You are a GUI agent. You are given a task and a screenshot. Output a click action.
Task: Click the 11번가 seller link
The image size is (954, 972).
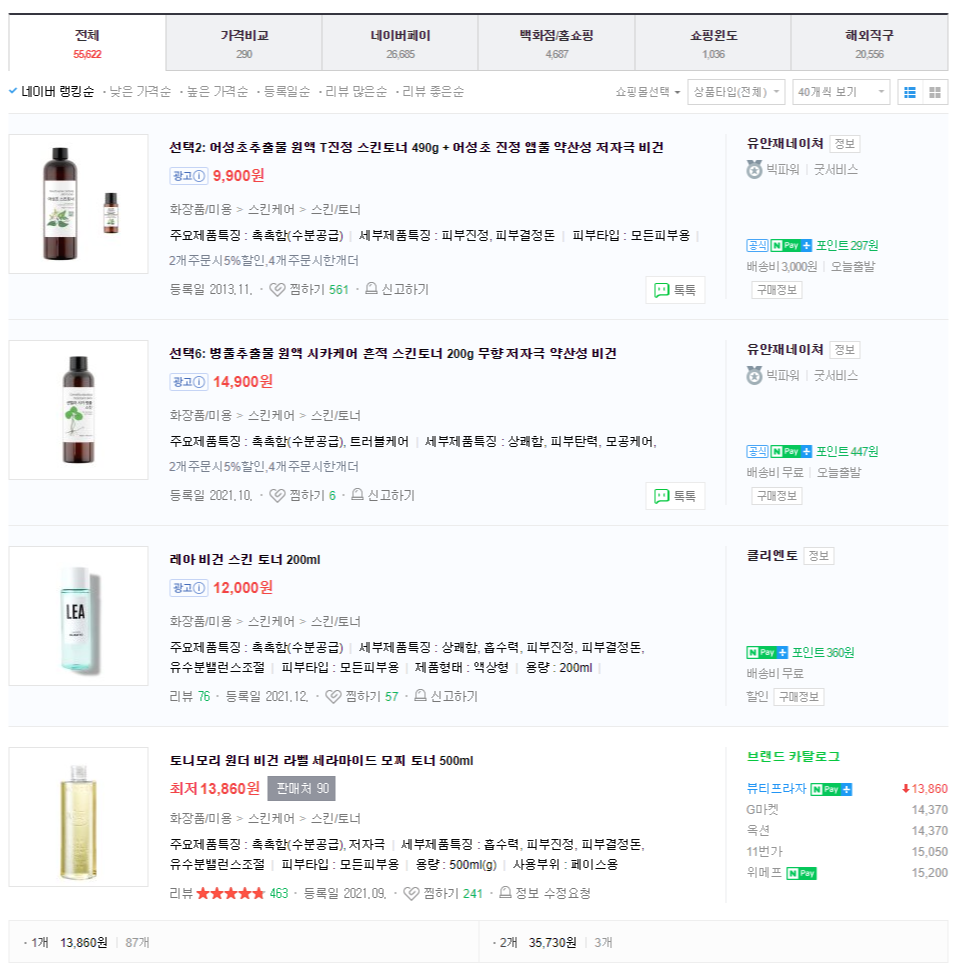pyautogui.click(x=765, y=852)
